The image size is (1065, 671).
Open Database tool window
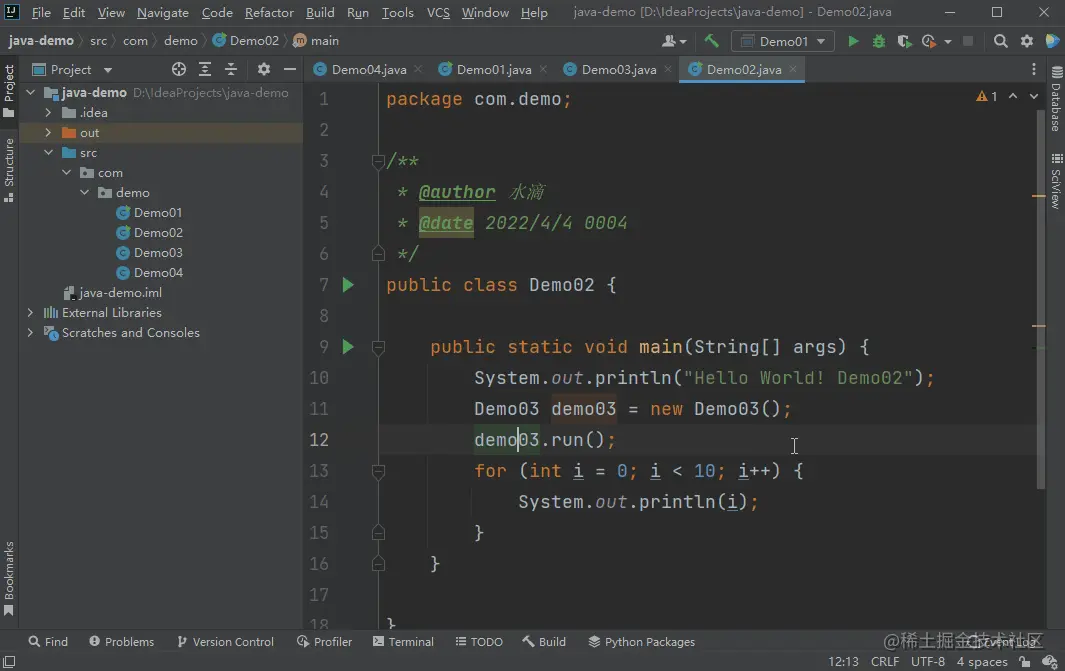(1056, 99)
